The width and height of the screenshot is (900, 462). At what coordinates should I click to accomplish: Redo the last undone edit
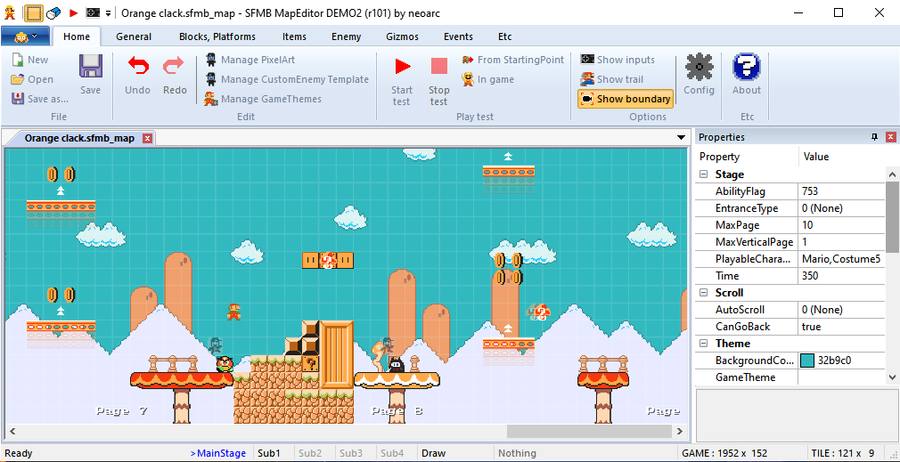click(x=174, y=75)
